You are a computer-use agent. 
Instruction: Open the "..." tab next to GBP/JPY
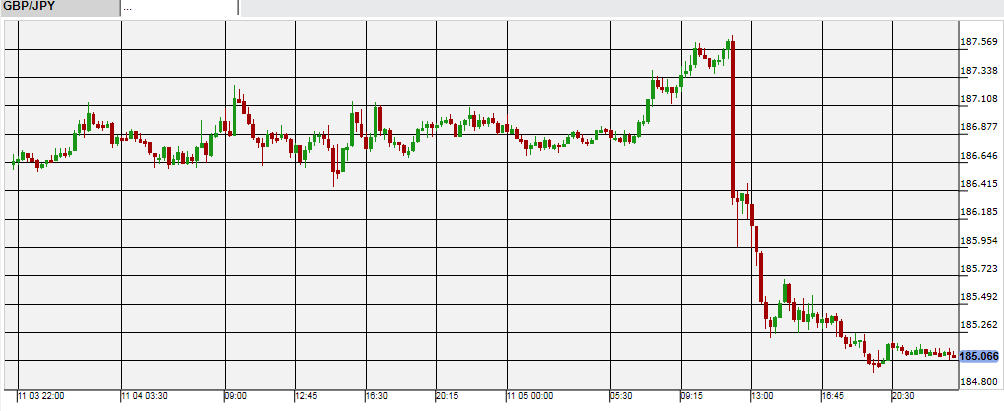180,7
